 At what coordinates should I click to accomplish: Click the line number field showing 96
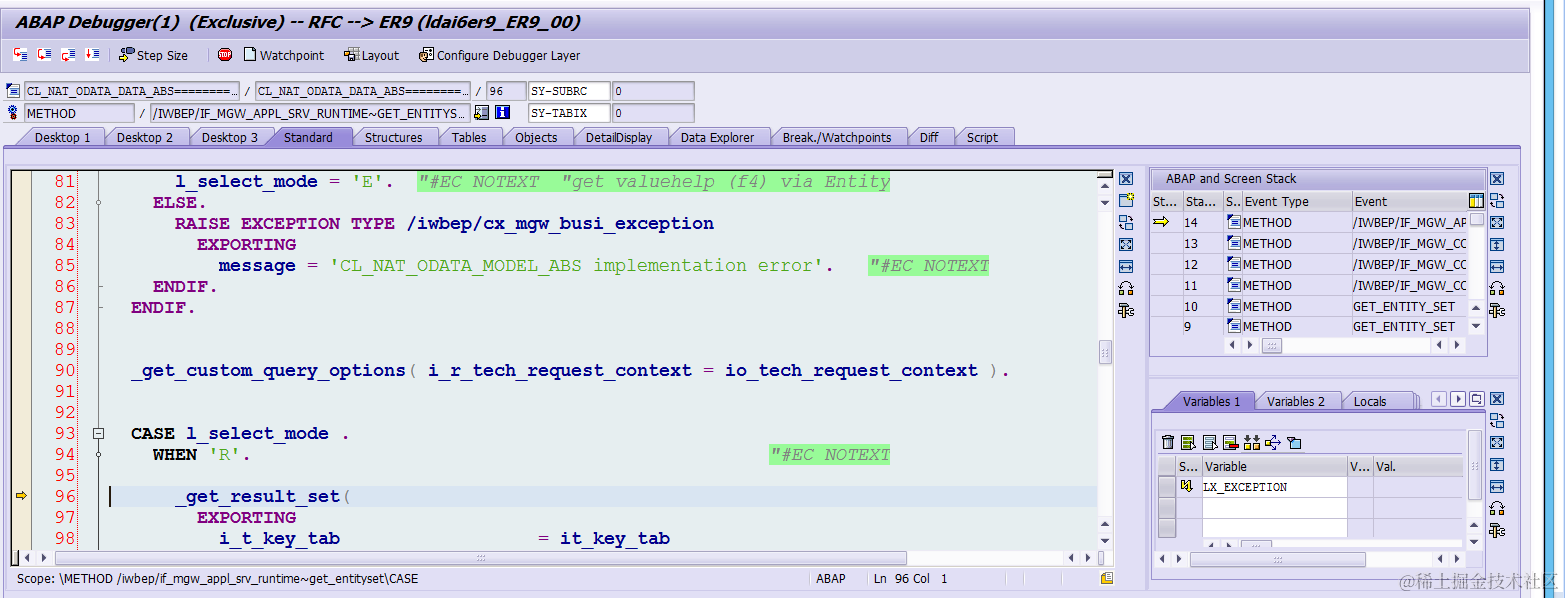pyautogui.click(x=506, y=91)
